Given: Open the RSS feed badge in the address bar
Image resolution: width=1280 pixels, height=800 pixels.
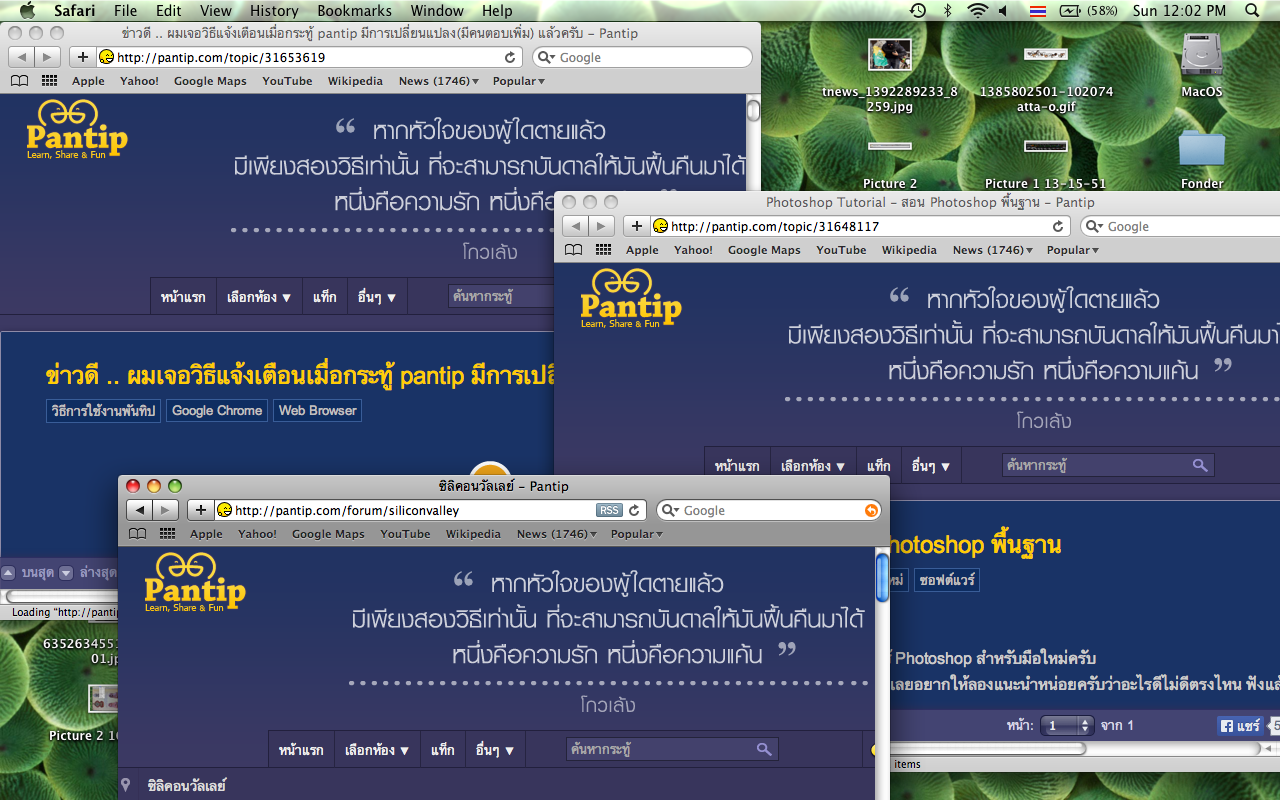Looking at the screenshot, I should (x=609, y=510).
